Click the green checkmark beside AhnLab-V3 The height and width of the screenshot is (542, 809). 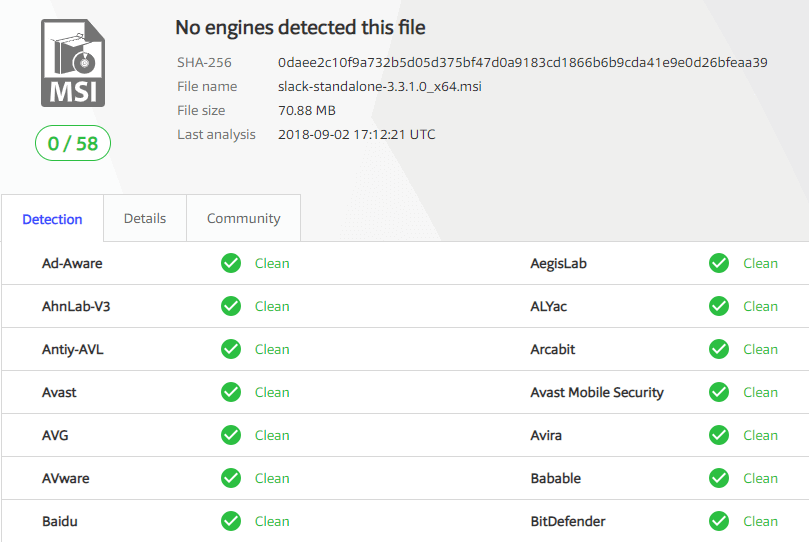(231, 306)
